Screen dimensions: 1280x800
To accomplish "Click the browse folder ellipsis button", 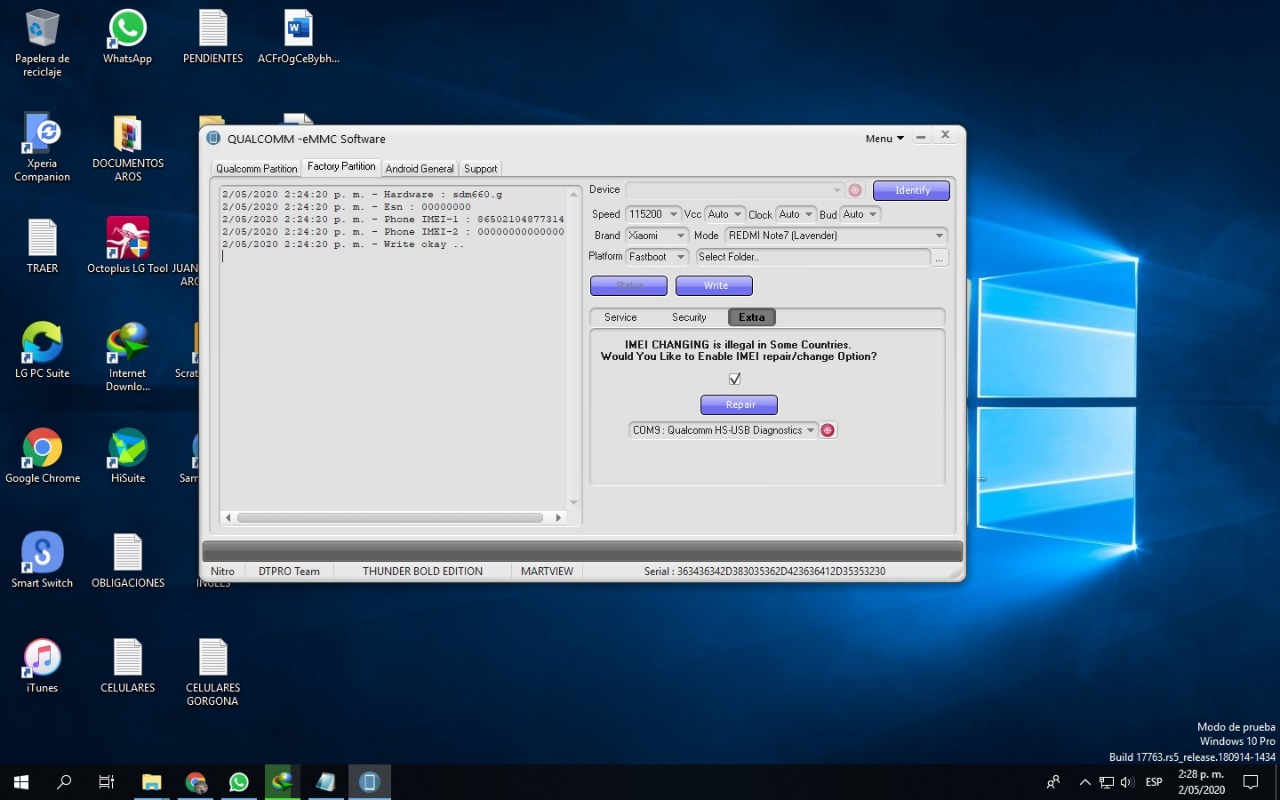I will point(939,258).
